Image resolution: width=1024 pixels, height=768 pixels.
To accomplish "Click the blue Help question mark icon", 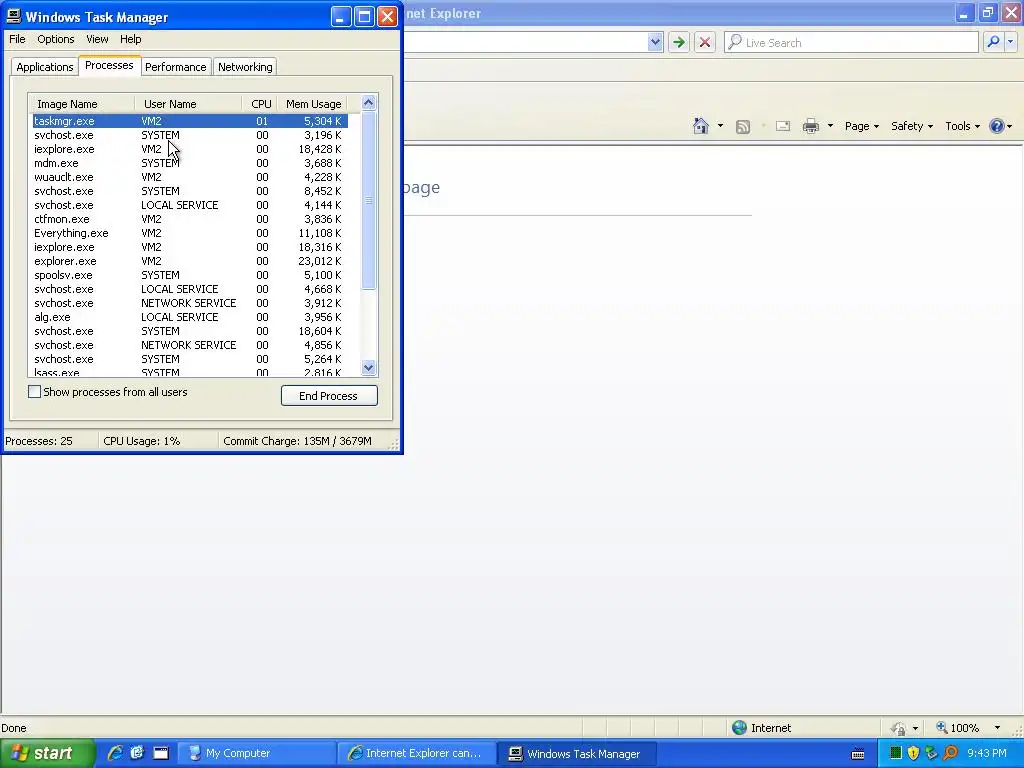I will [997, 126].
